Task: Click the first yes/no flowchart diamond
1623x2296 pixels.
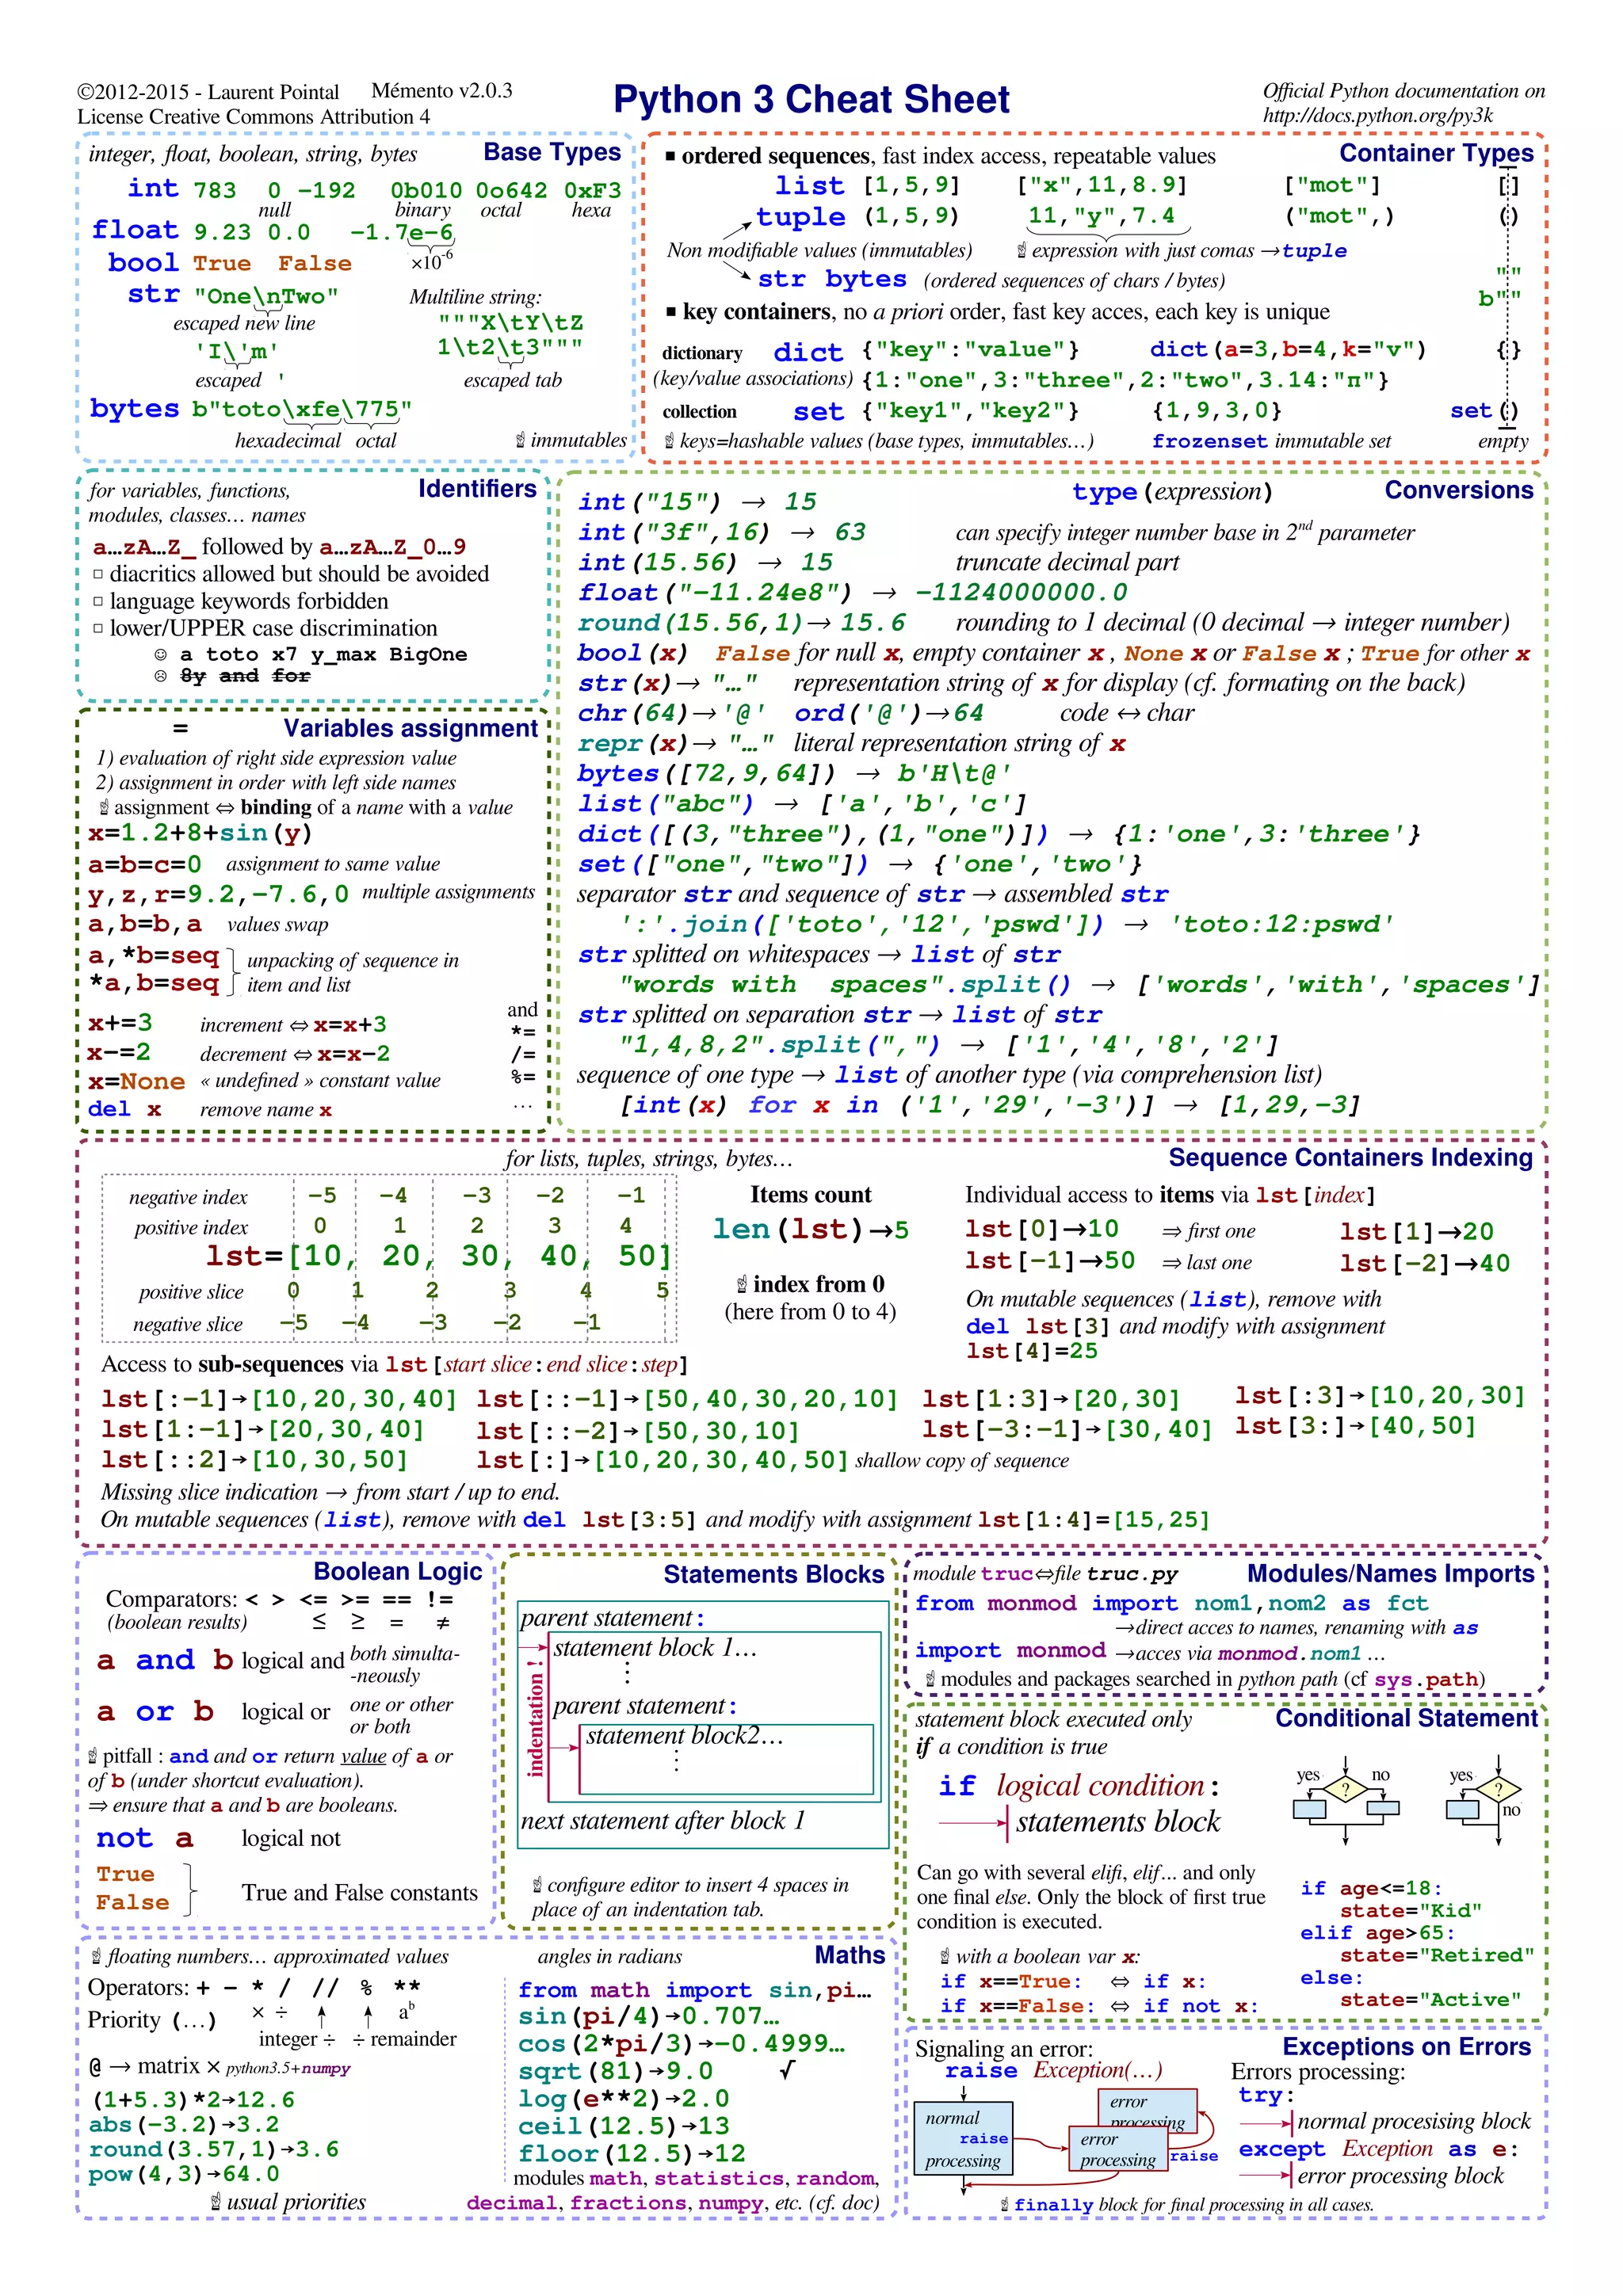Action: point(1346,1788)
